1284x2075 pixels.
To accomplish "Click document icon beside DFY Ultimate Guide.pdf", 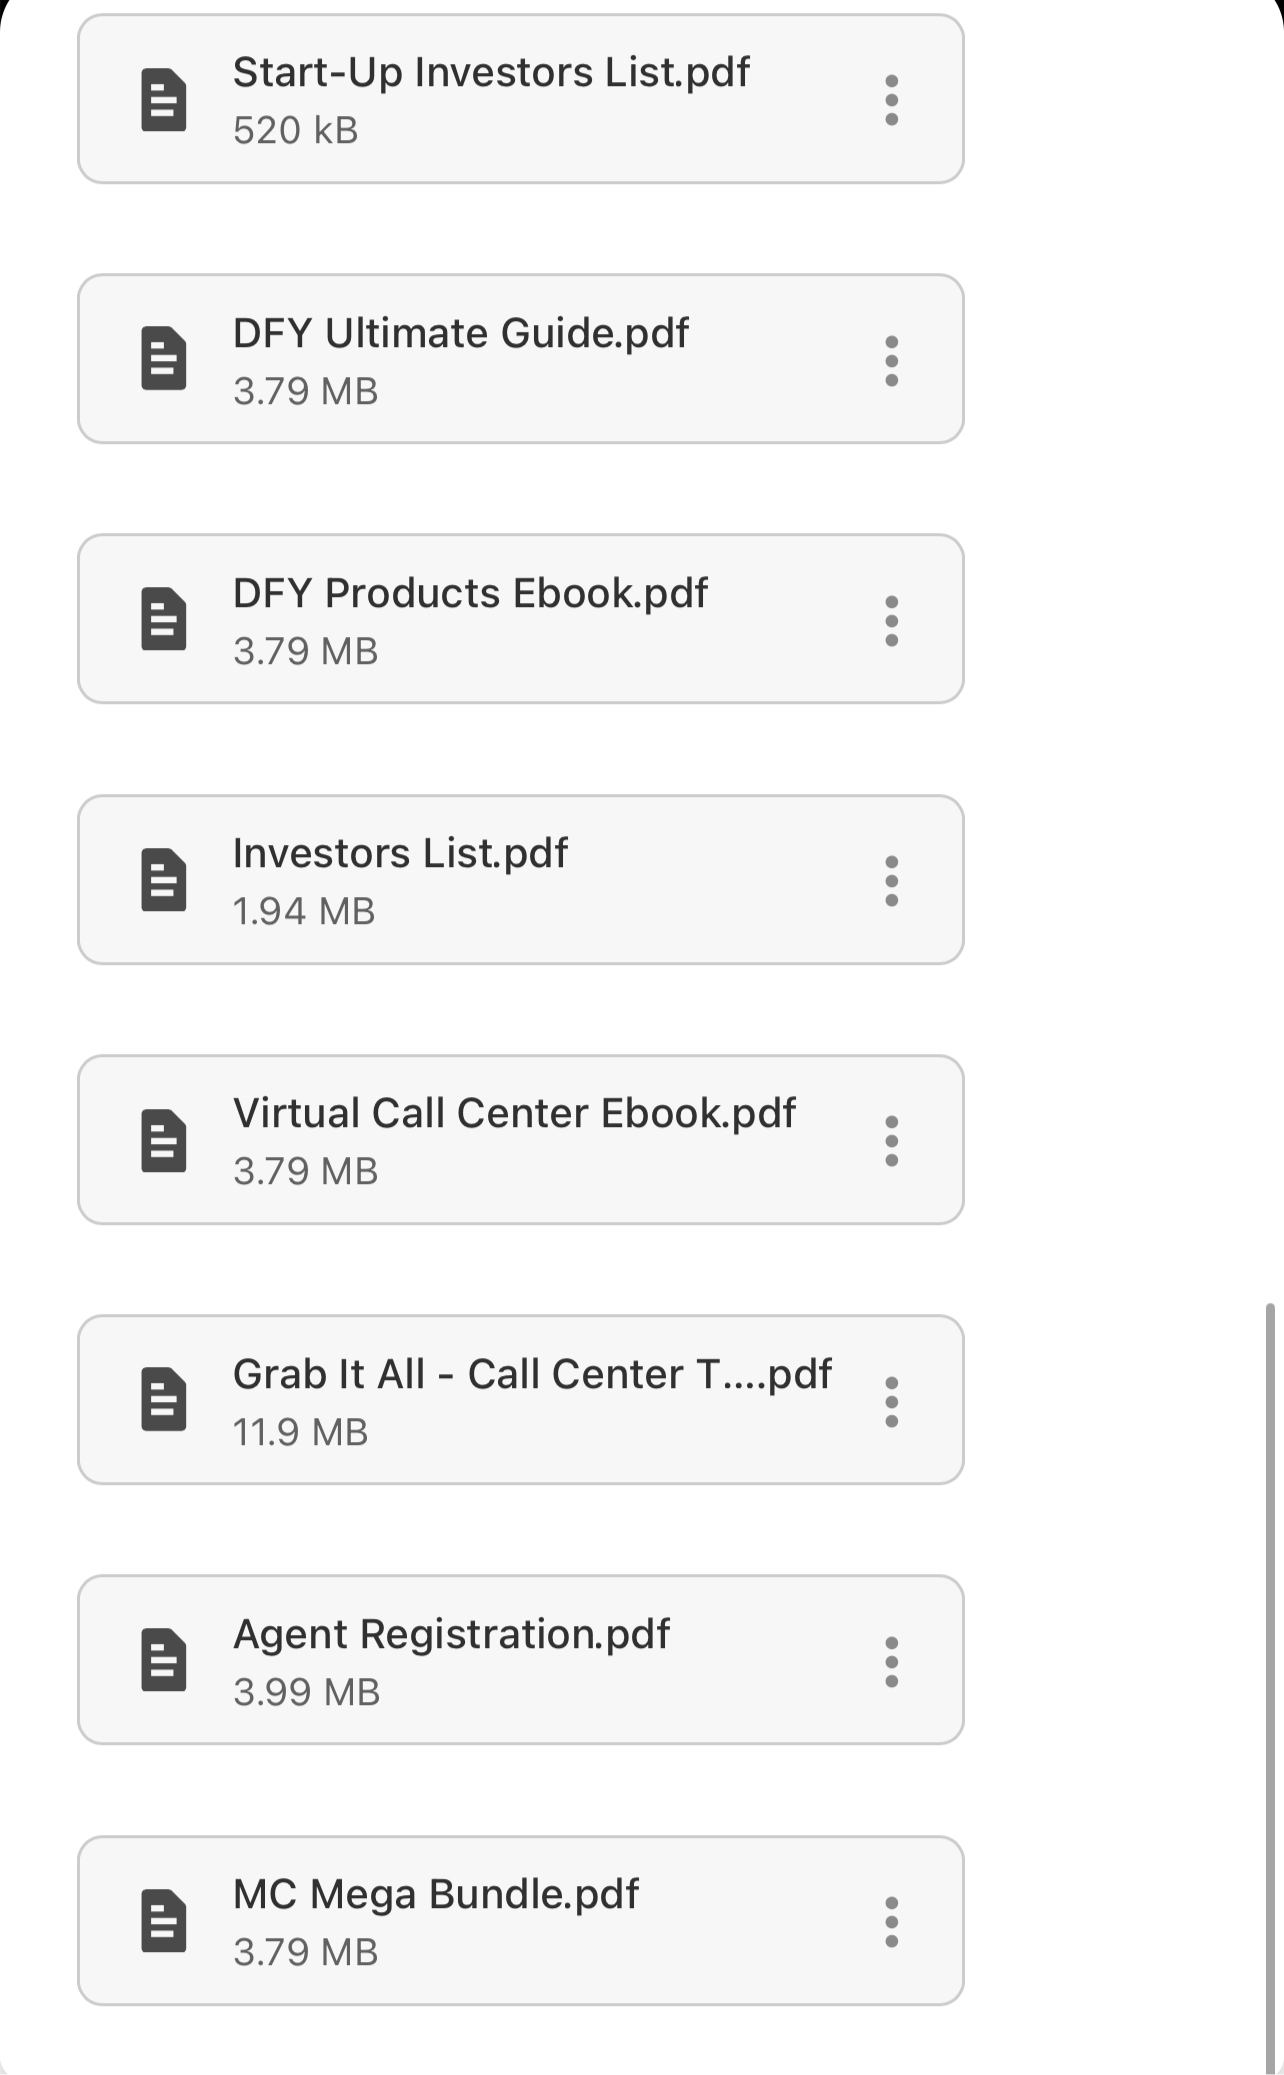I will (x=164, y=358).
